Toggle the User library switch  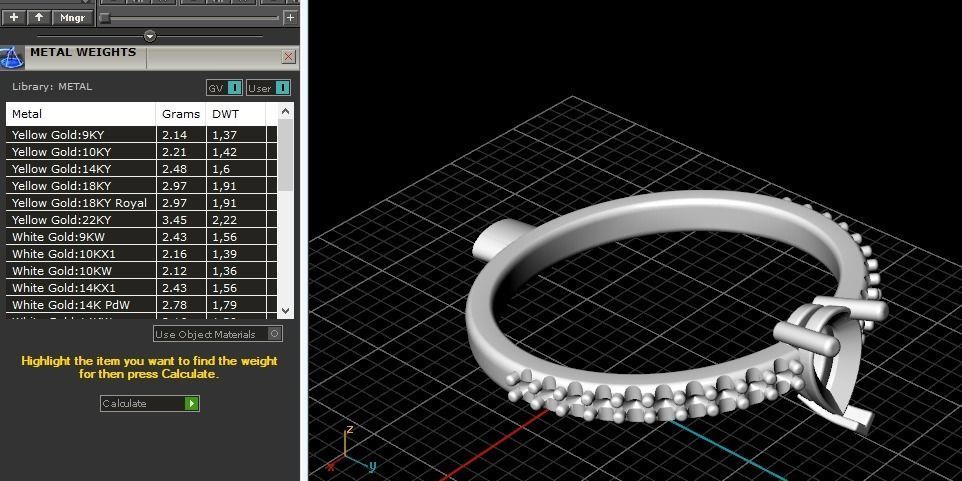[x=268, y=88]
